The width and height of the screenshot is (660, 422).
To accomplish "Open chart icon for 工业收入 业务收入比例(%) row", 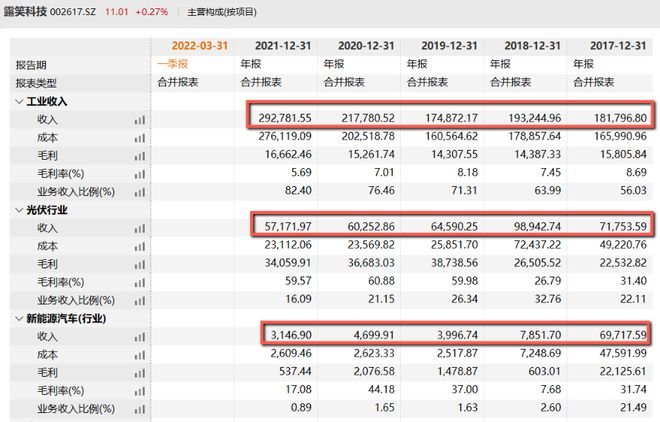I will [140, 193].
